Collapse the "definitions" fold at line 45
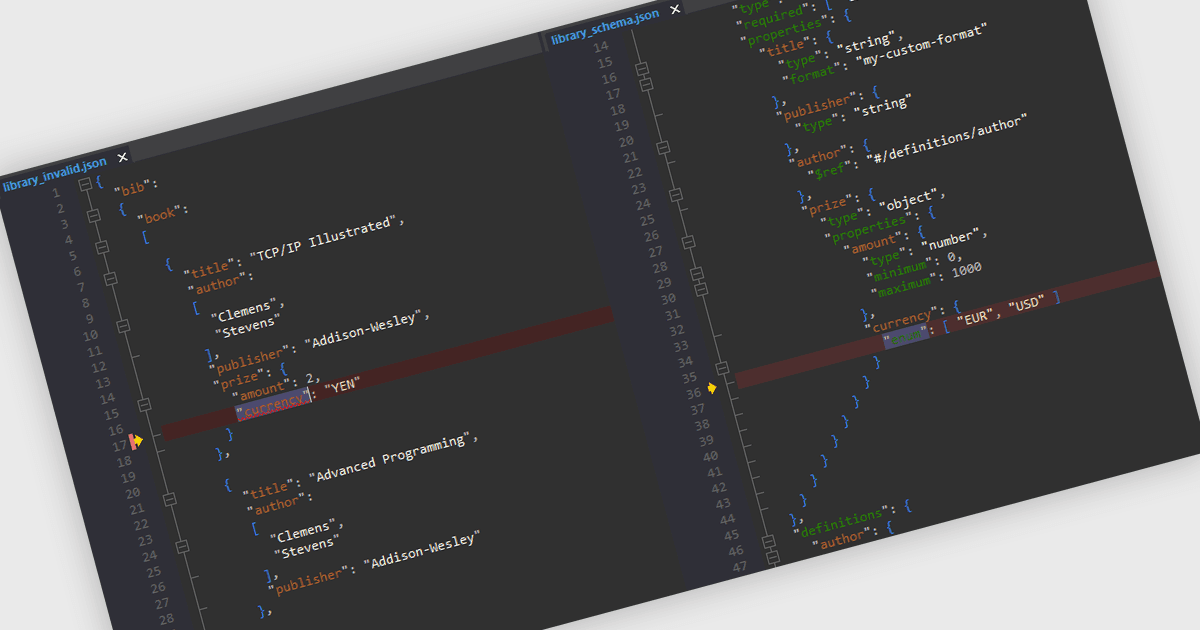 tap(768, 541)
